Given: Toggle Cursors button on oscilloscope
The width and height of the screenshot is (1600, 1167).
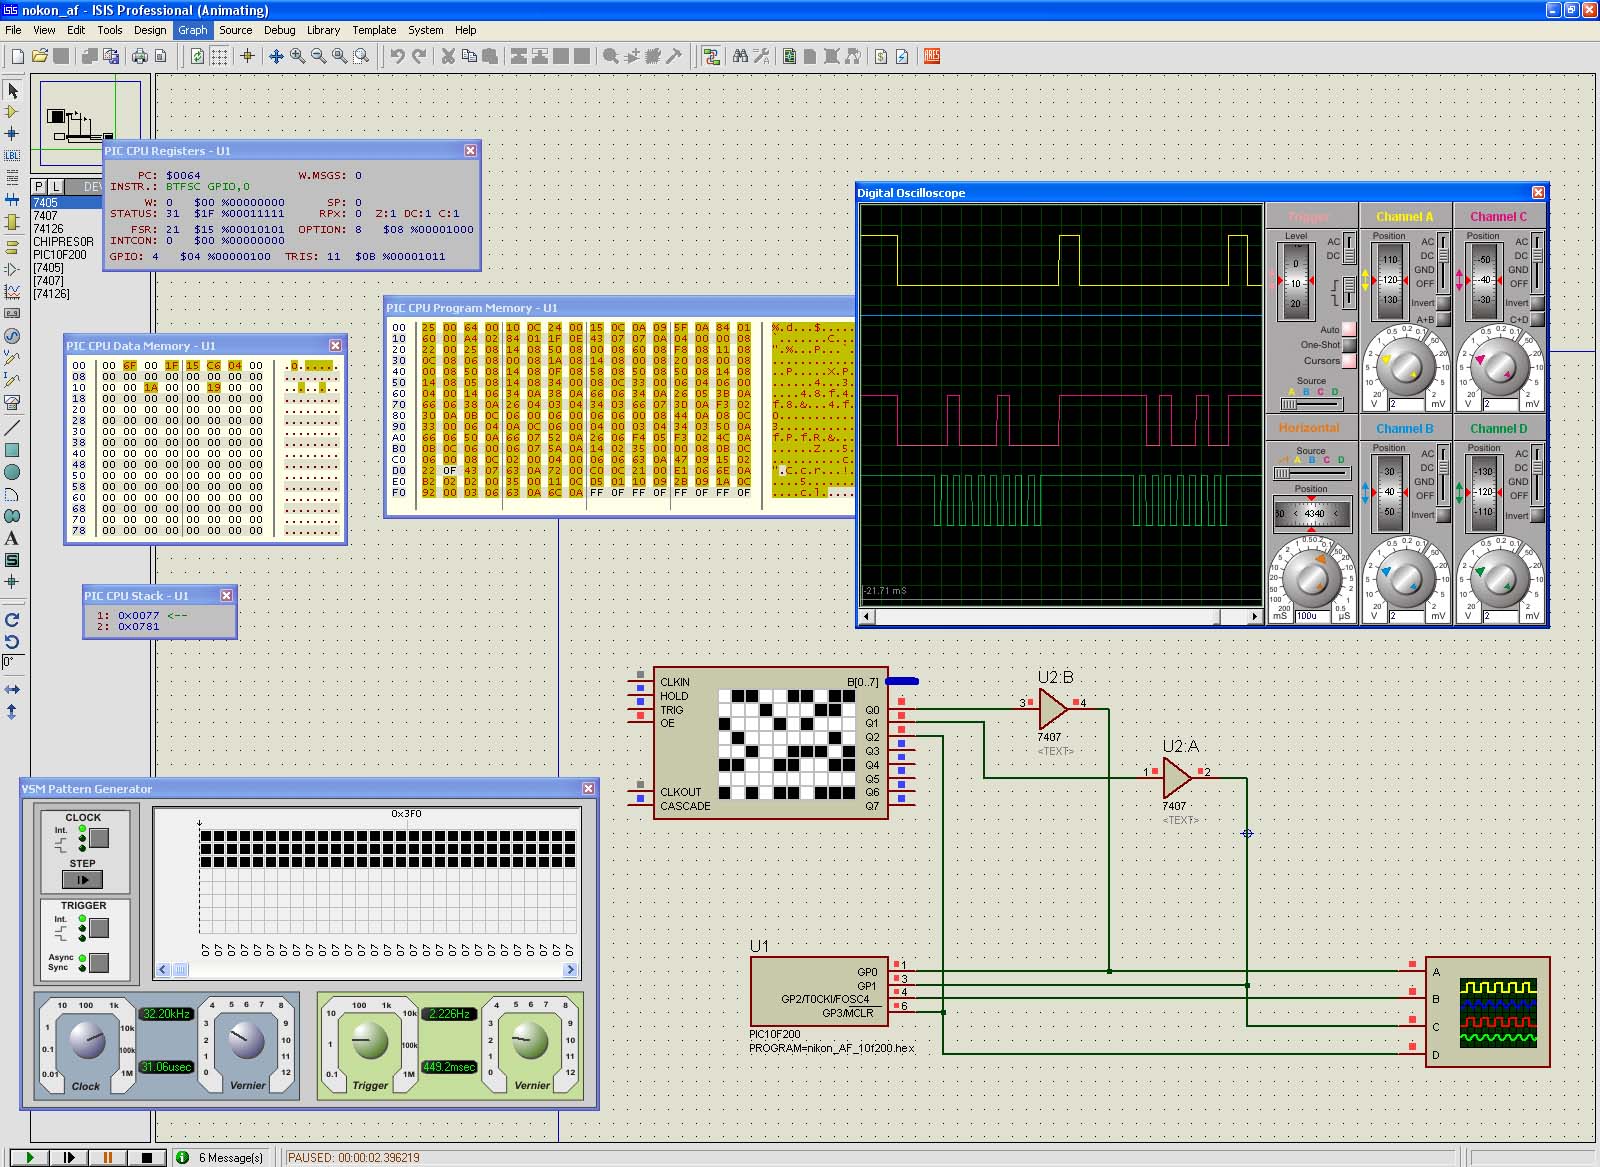Looking at the screenshot, I should [1349, 361].
